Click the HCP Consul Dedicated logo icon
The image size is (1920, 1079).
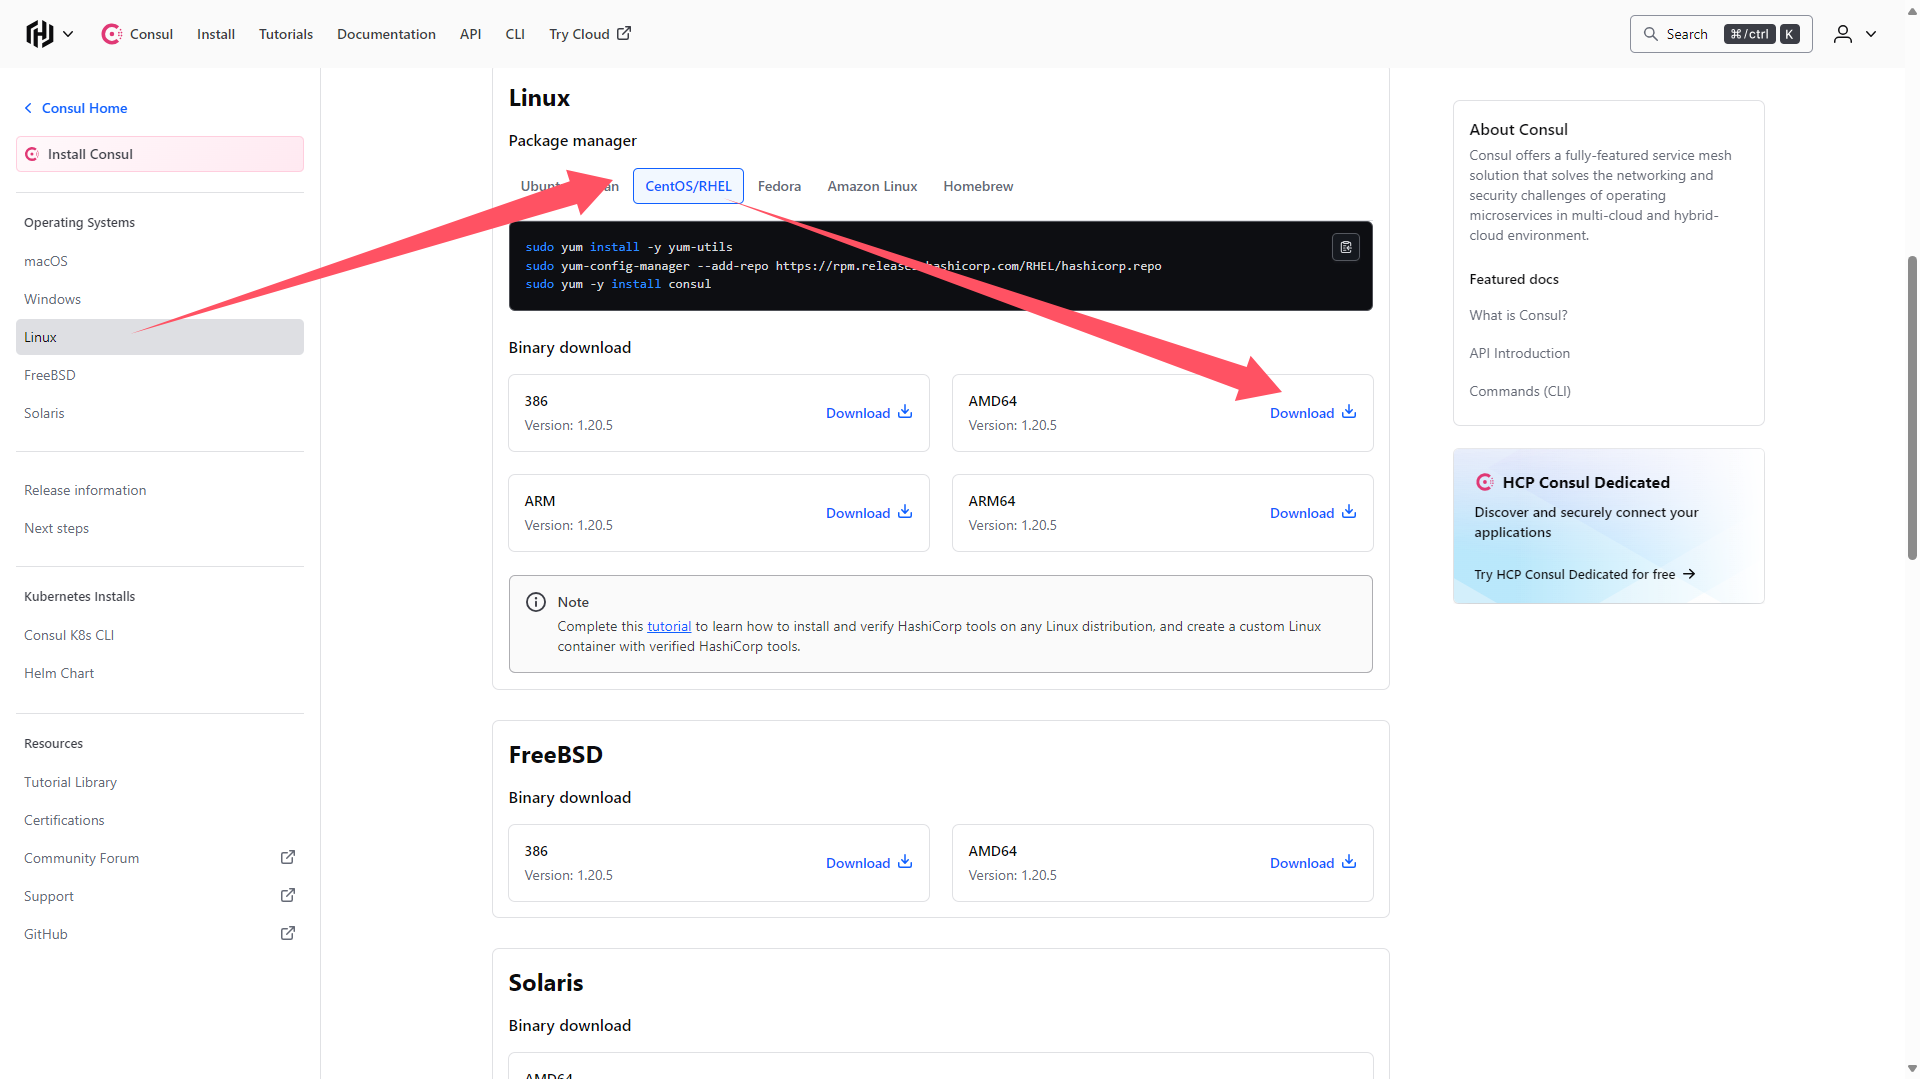point(1485,482)
